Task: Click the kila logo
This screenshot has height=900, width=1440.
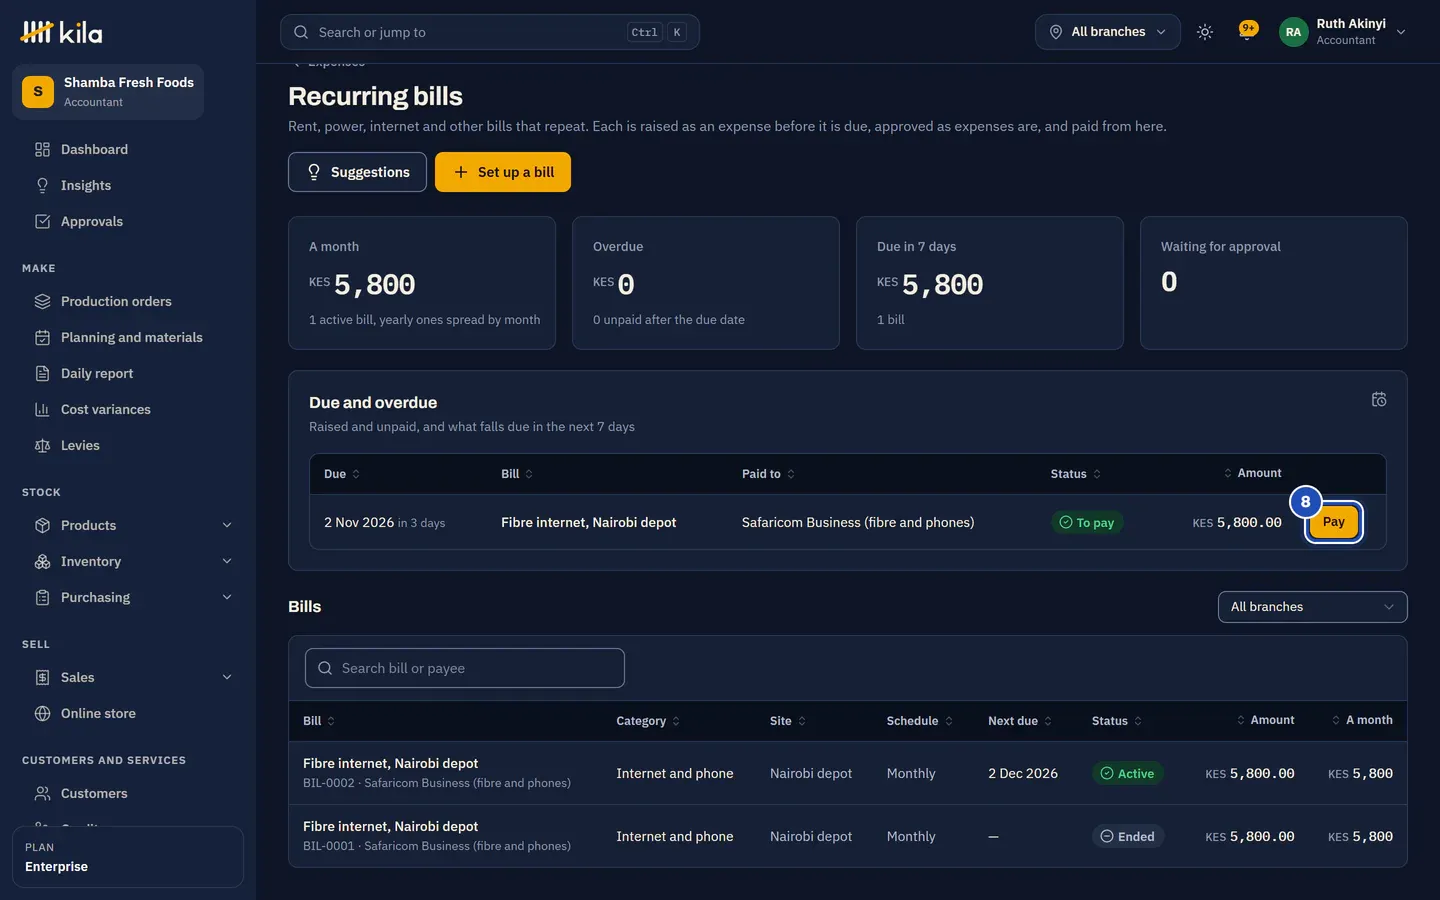Action: click(x=61, y=32)
